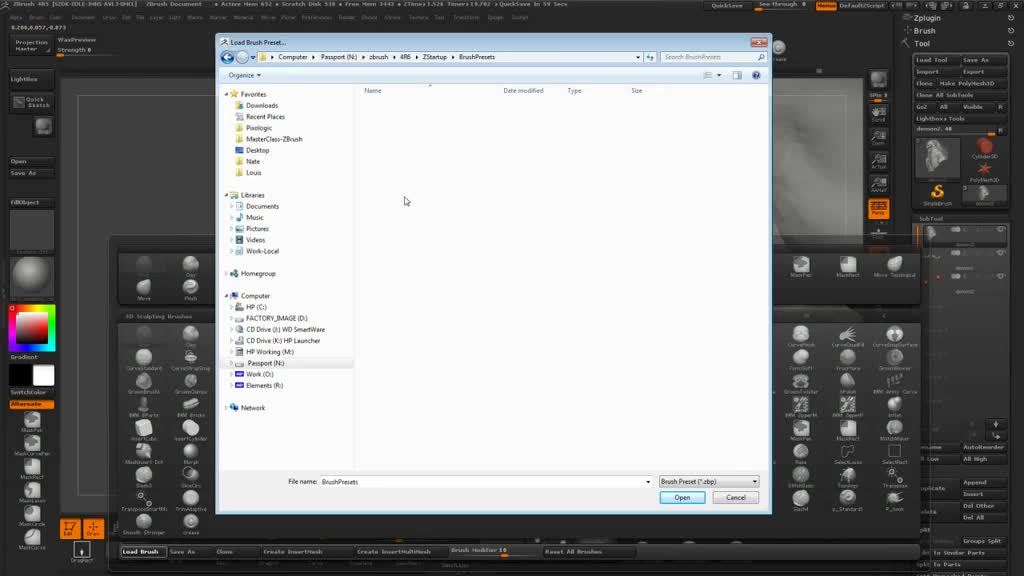Go to Computer in breadcrumb path

[293, 57]
